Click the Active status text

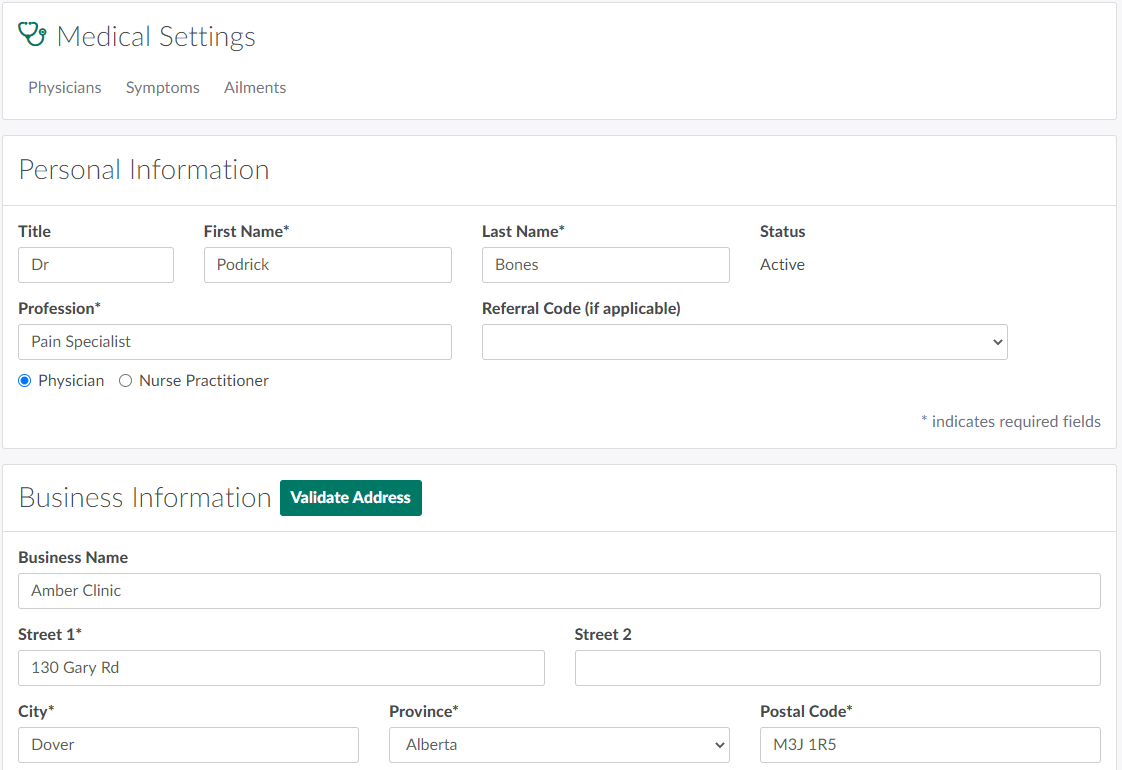point(782,265)
